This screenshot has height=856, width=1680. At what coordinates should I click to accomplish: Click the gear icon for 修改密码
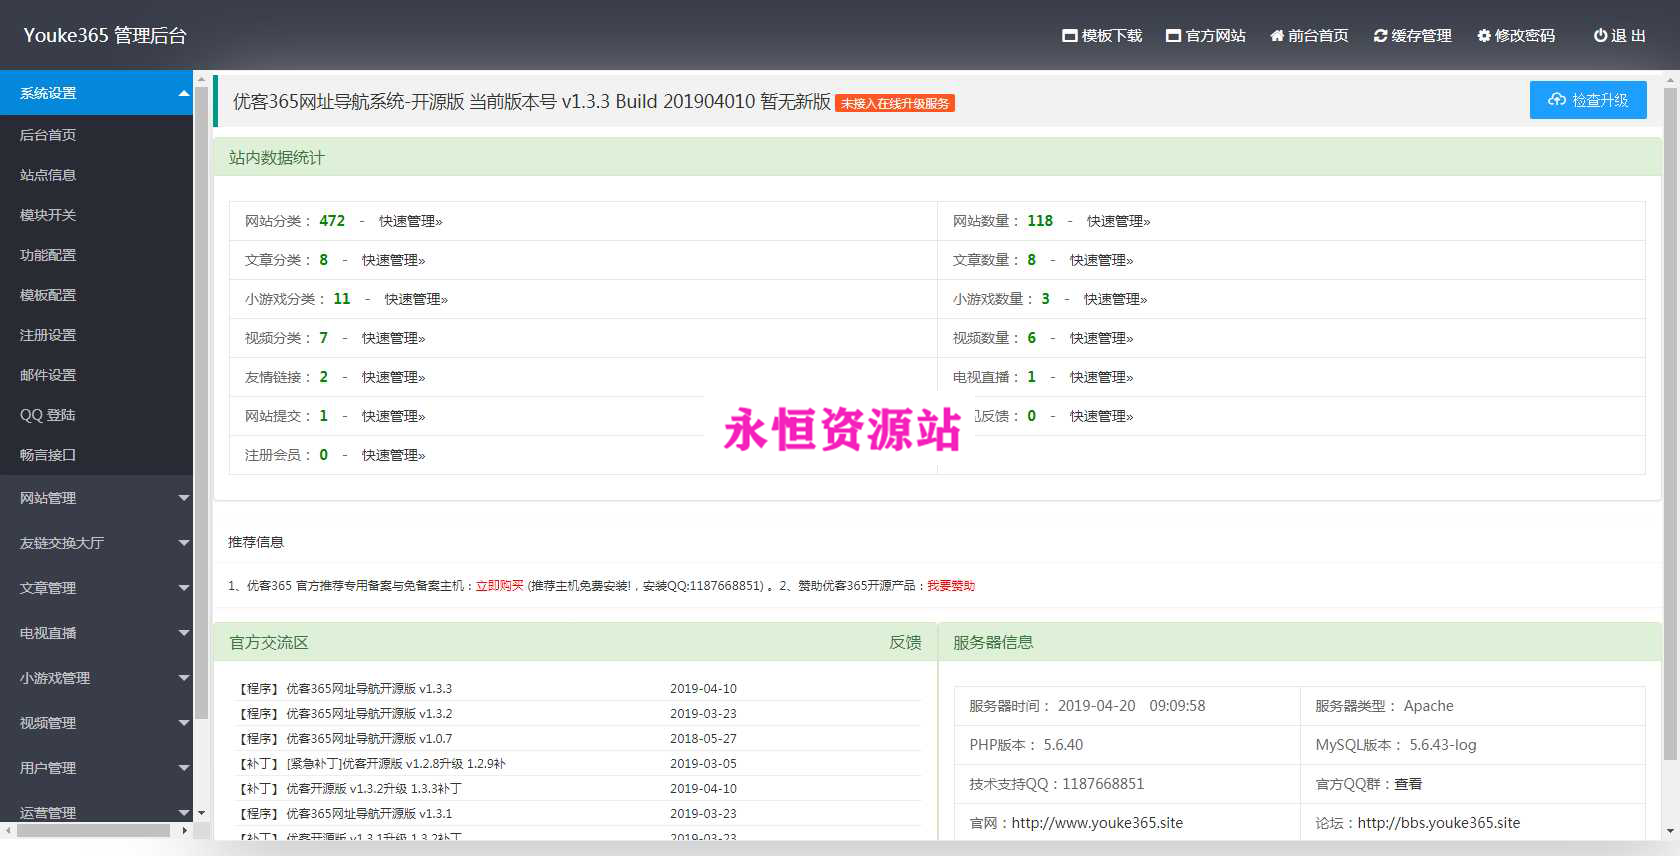(1484, 36)
